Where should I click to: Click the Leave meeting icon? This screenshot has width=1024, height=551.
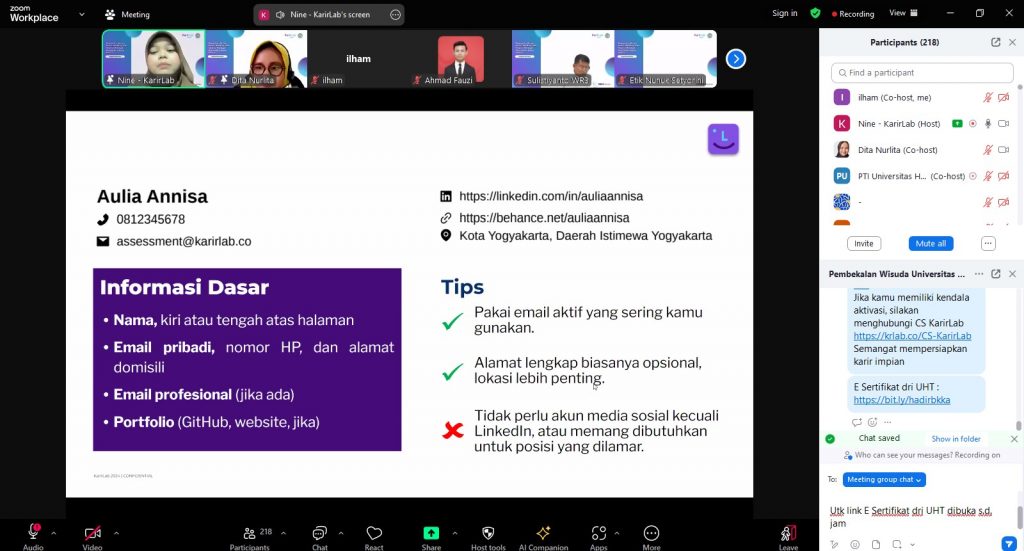(x=788, y=534)
